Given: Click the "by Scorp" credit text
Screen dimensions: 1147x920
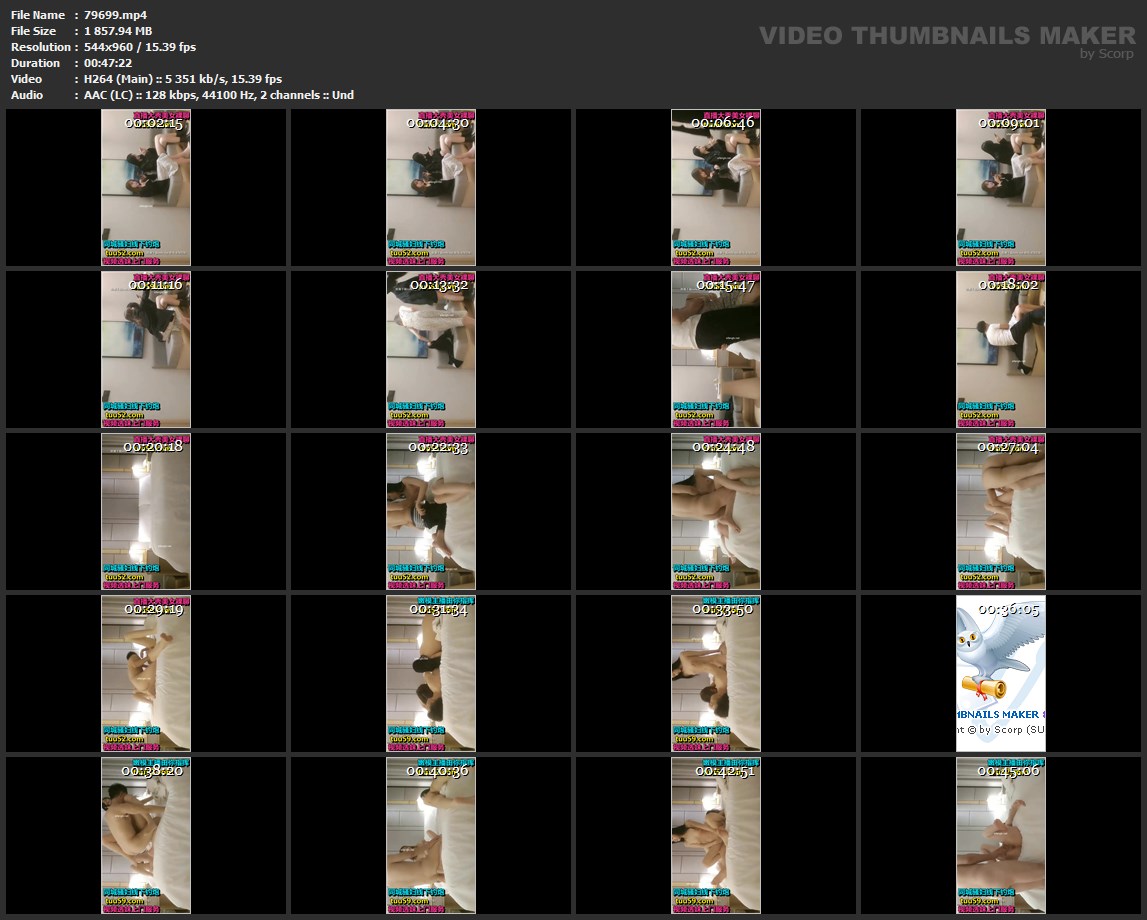Looking at the screenshot, I should point(1107,54).
